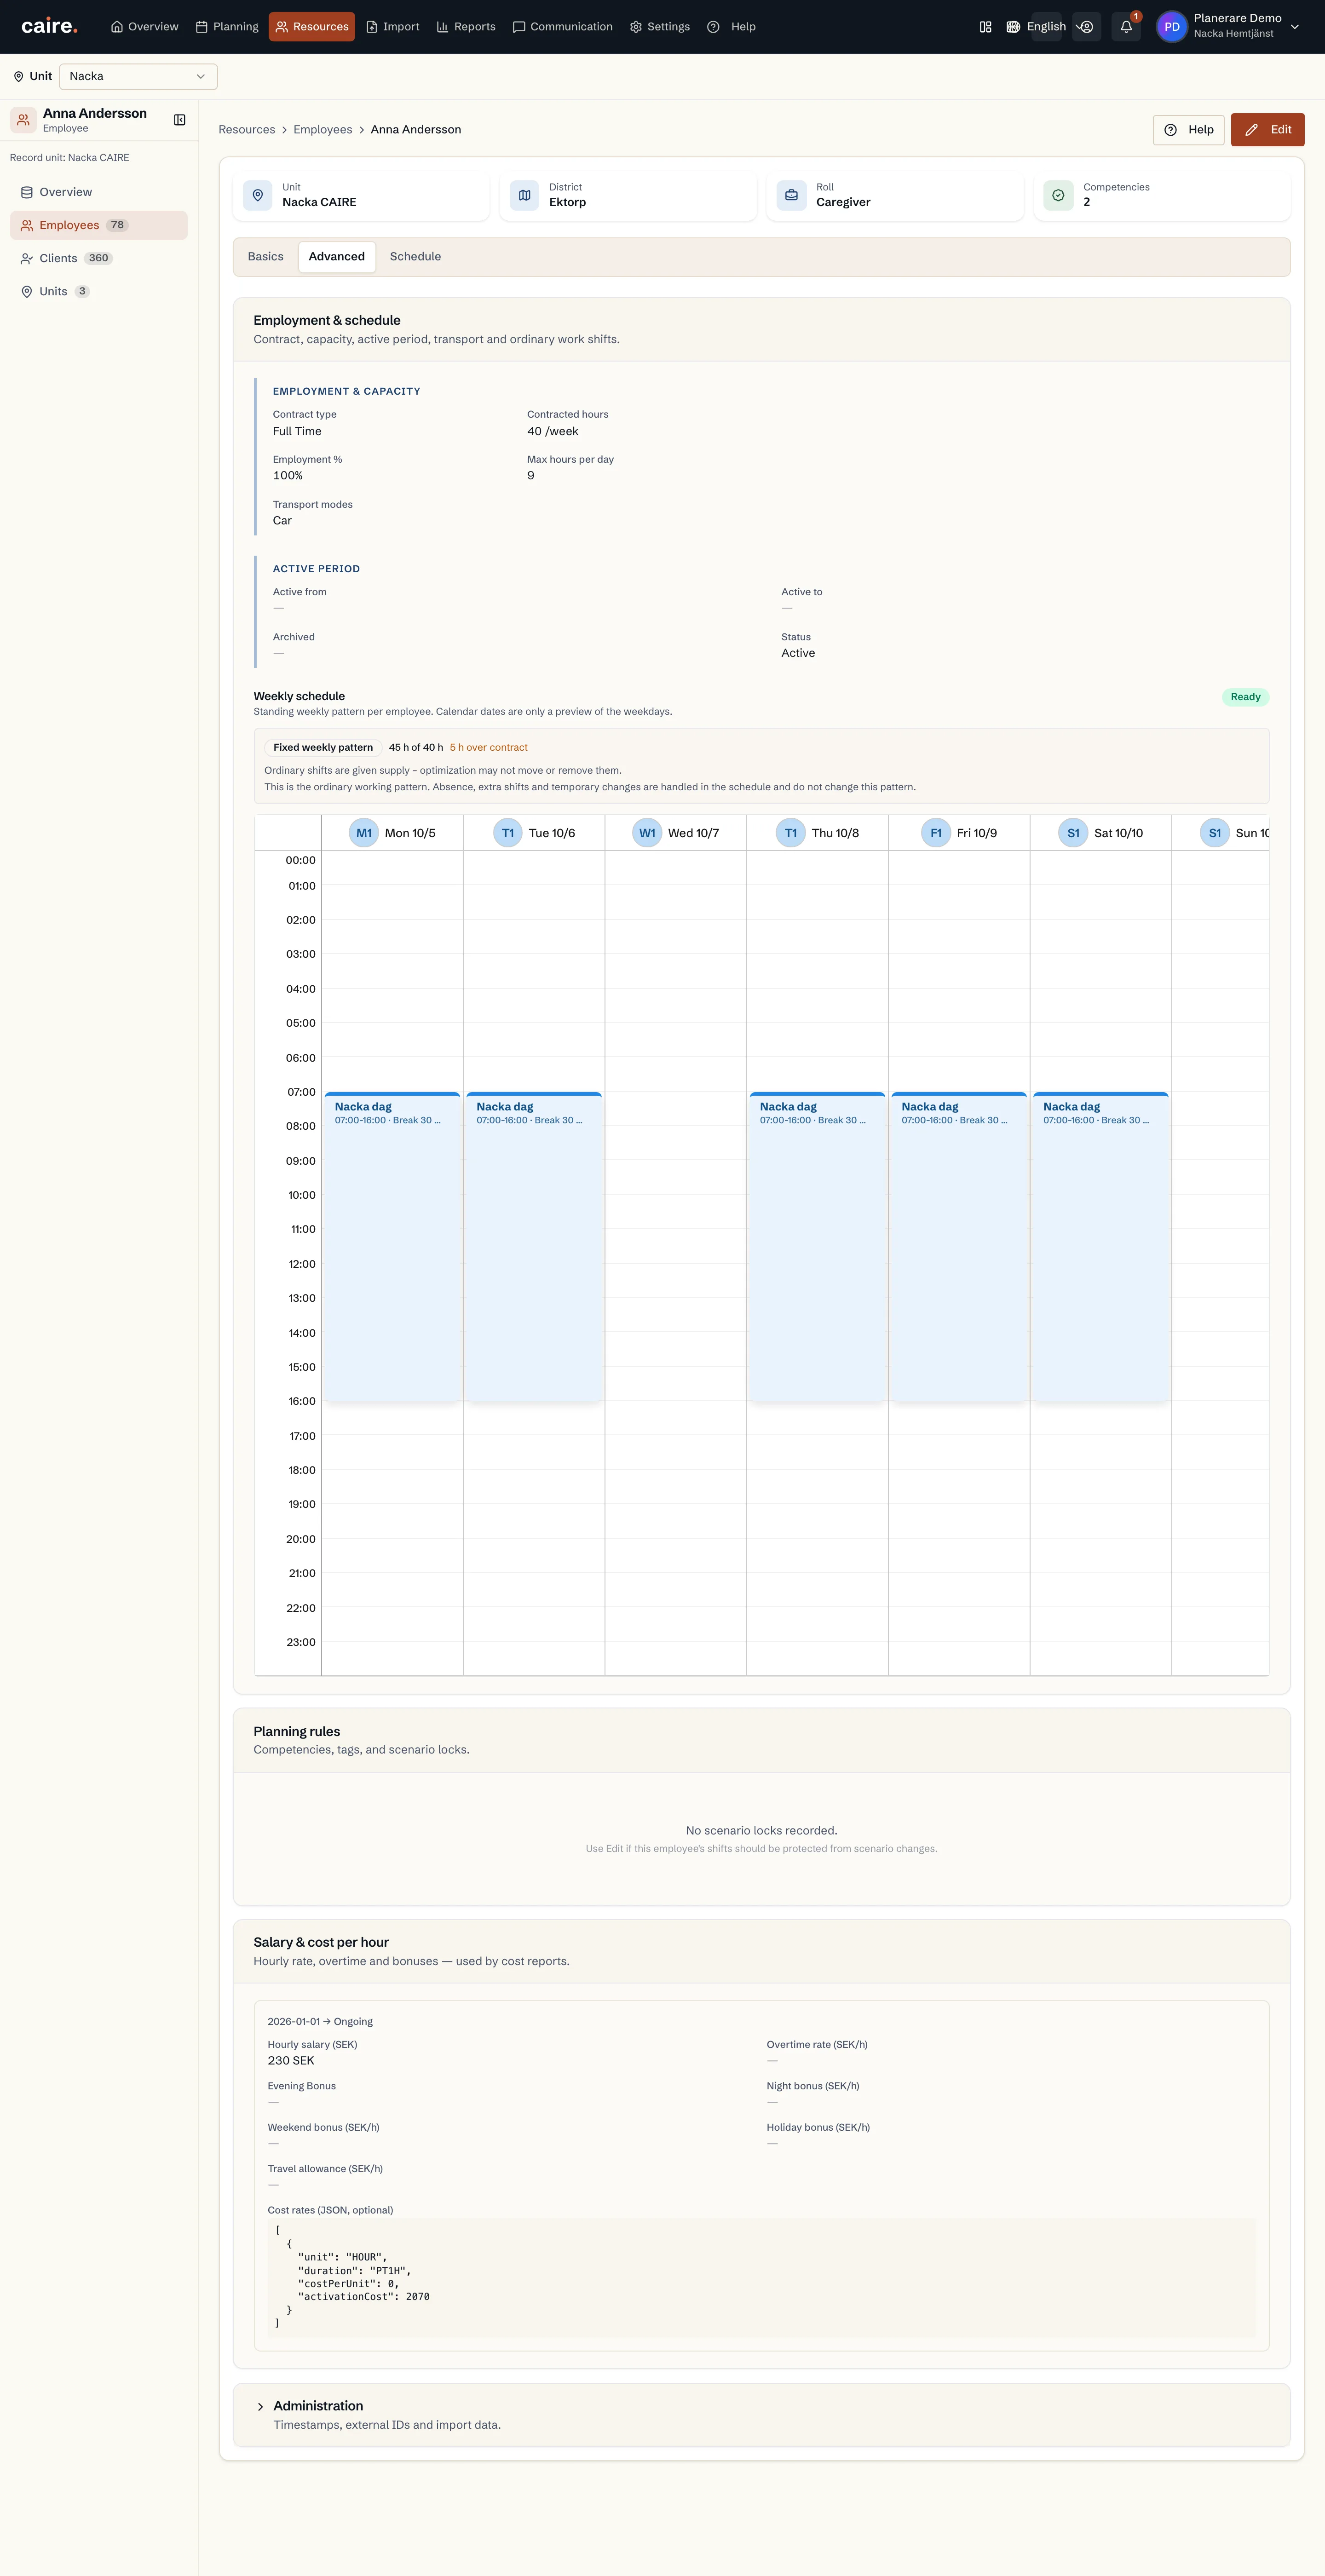Open the Unit Nacka dropdown
The height and width of the screenshot is (2576, 1325).
(138, 76)
